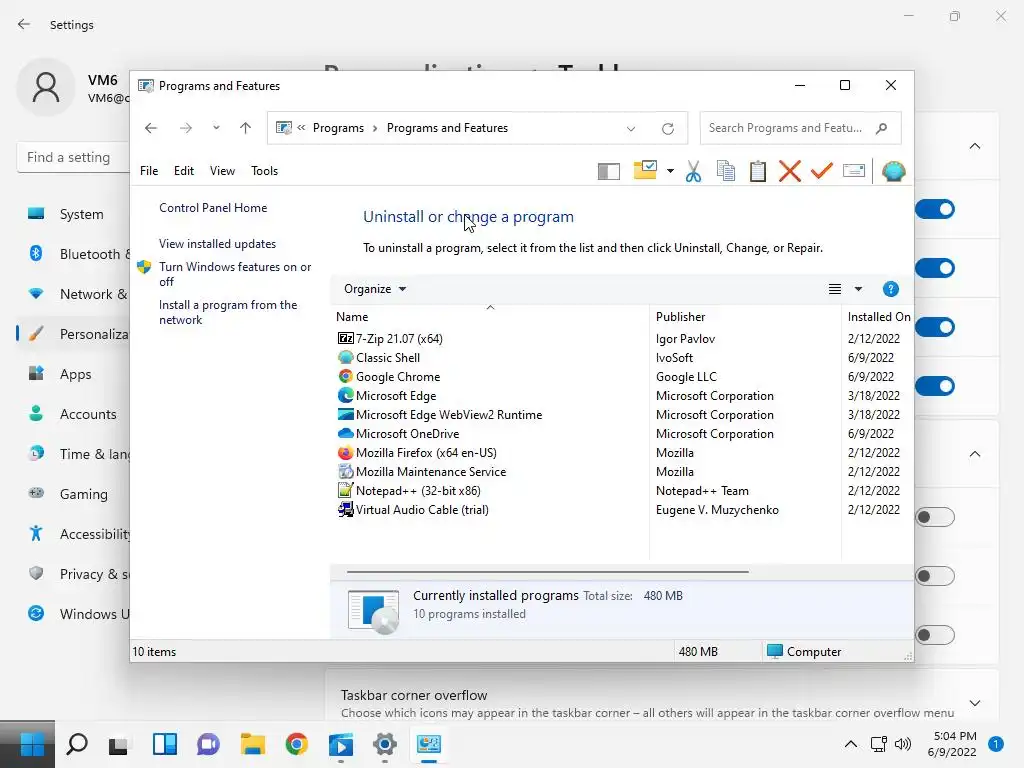Viewport: 1024px width, 768px height.
Task: Select Notepad++ (32-bit x86) entry
Action: tap(418, 490)
